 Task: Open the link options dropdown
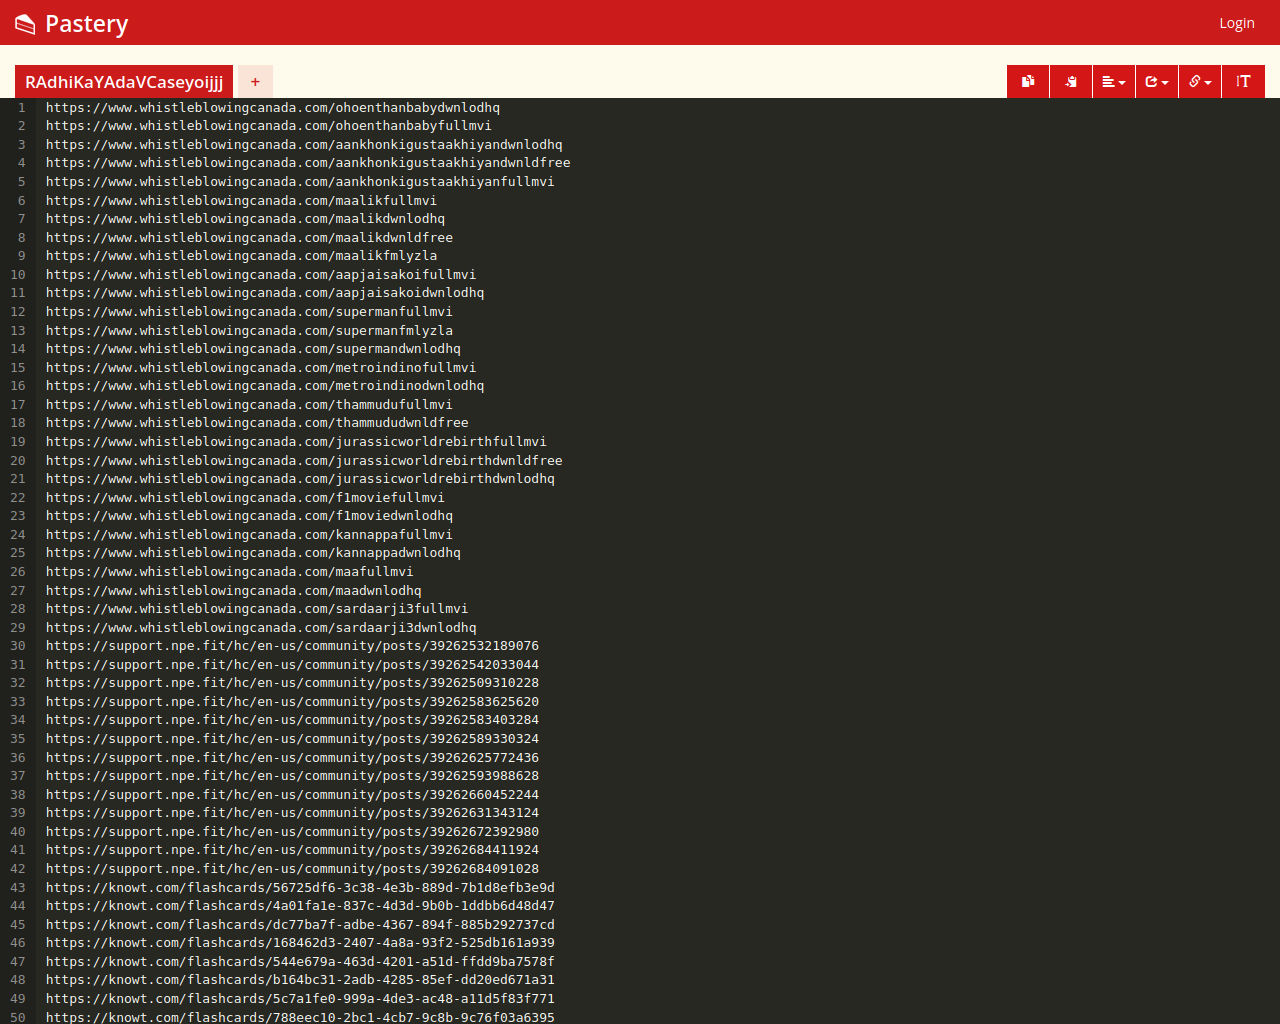(1200, 82)
